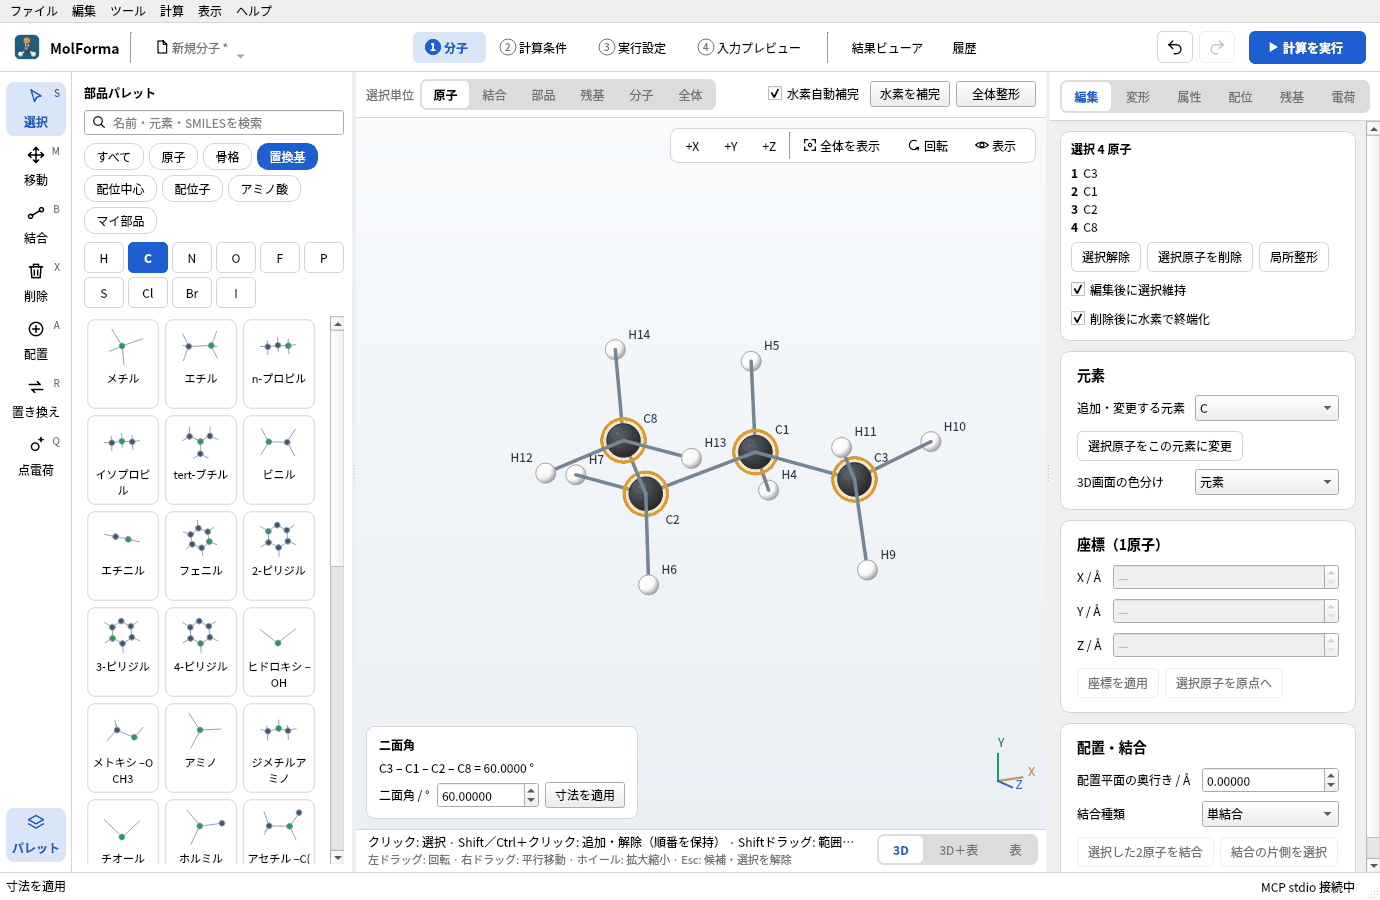This screenshot has height=900, width=1380.
Task: Open the 表示 view options menu
Action: [995, 146]
